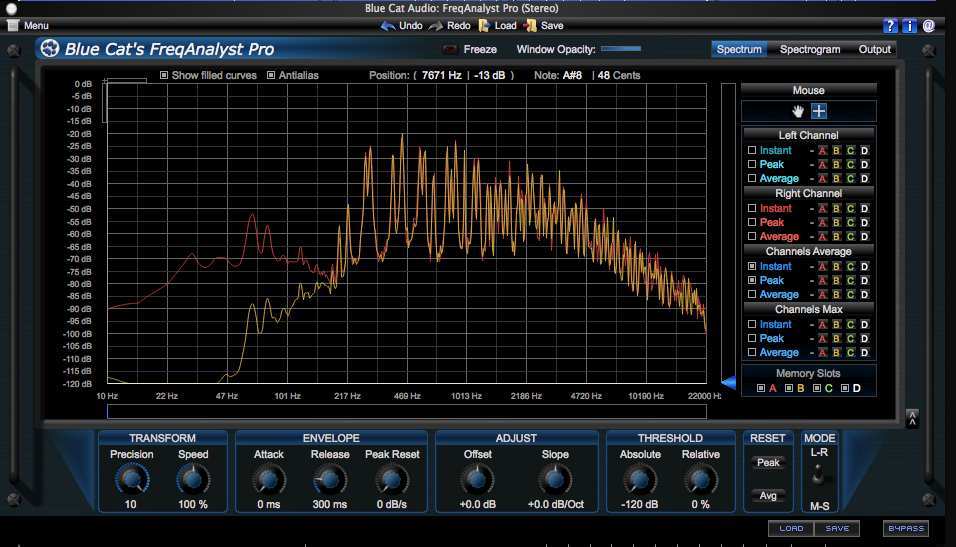This screenshot has width=956, height=547.
Task: Select the hand pan mouse tool
Action: coord(799,111)
